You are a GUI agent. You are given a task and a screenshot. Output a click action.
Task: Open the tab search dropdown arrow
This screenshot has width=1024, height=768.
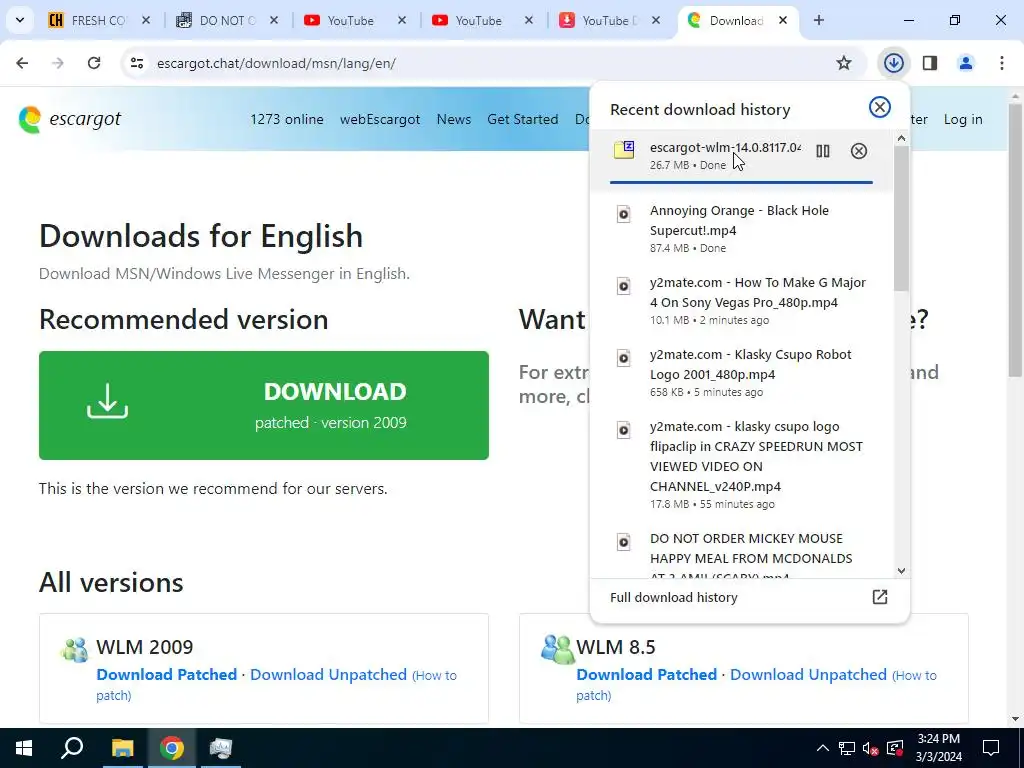coord(20,20)
